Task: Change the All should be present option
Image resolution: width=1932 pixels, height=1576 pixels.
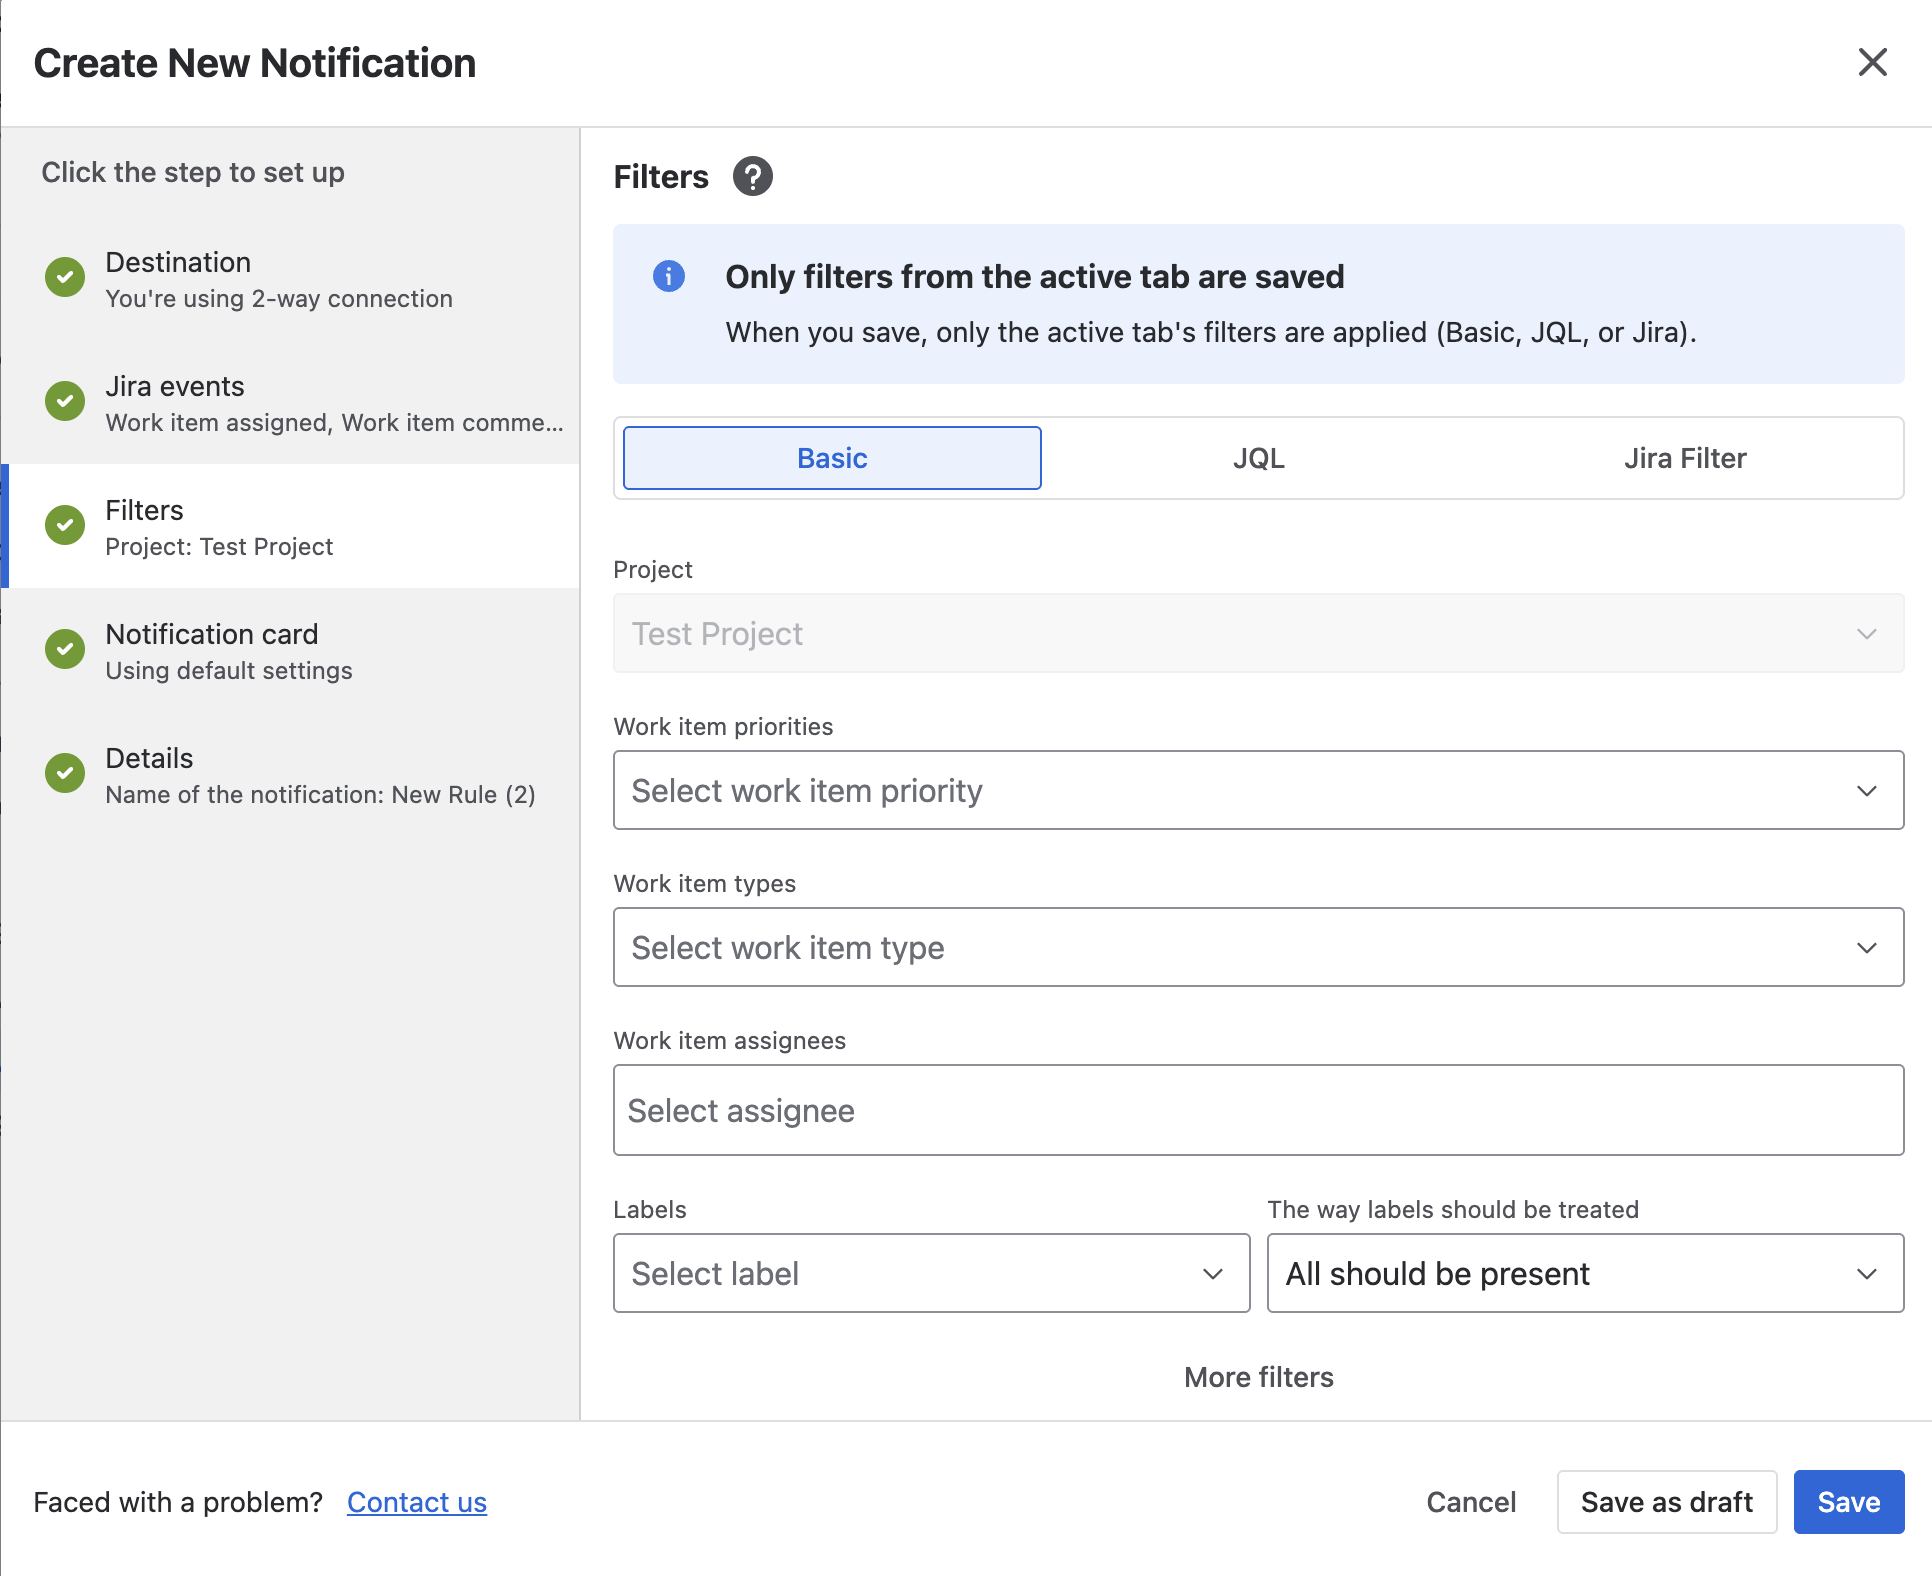Action: click(x=1585, y=1273)
